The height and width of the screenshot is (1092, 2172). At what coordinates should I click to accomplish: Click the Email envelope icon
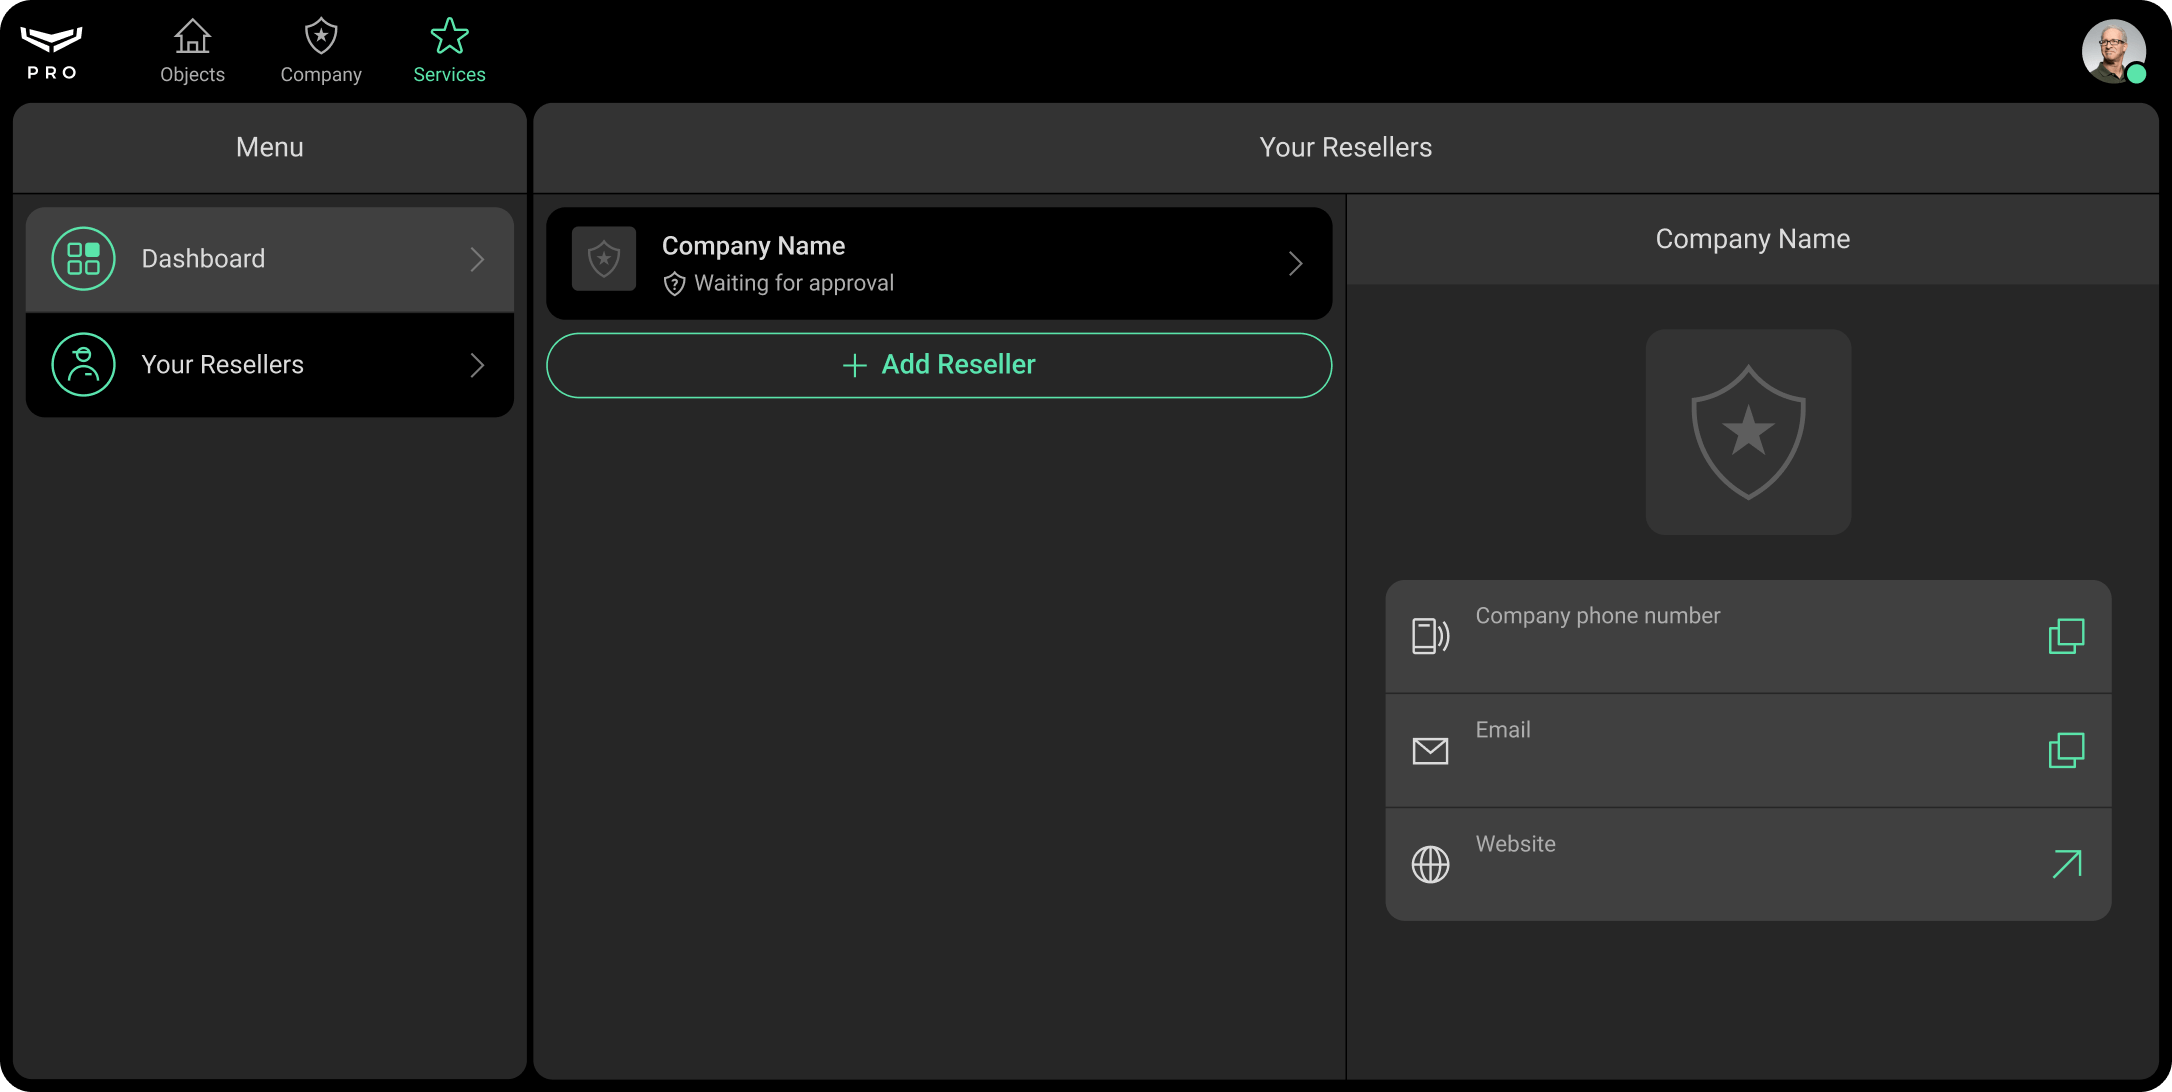point(1430,750)
